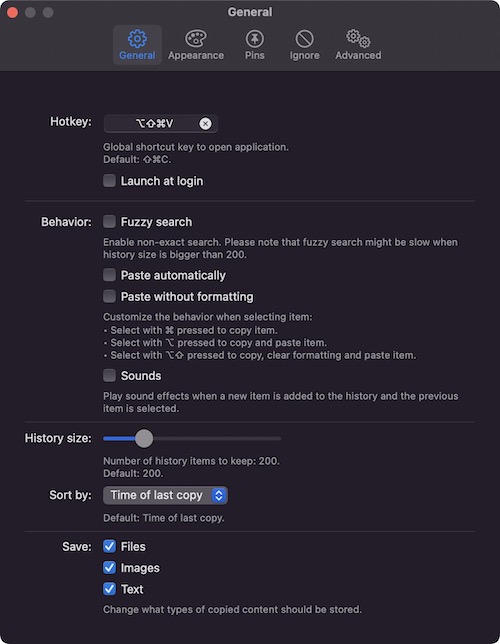Open the General gear icon tab
This screenshot has height=644, width=500.
pos(137,39)
